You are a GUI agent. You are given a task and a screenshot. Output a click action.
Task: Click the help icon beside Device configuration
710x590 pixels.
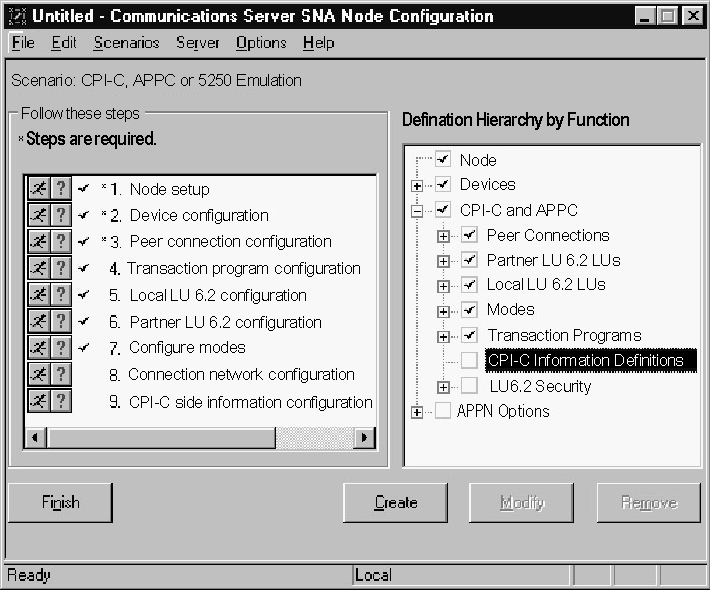click(60, 215)
